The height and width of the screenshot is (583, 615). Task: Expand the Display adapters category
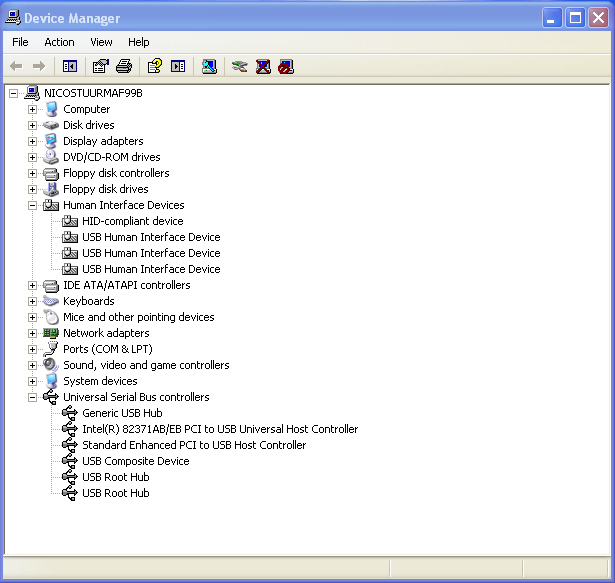(x=33, y=141)
